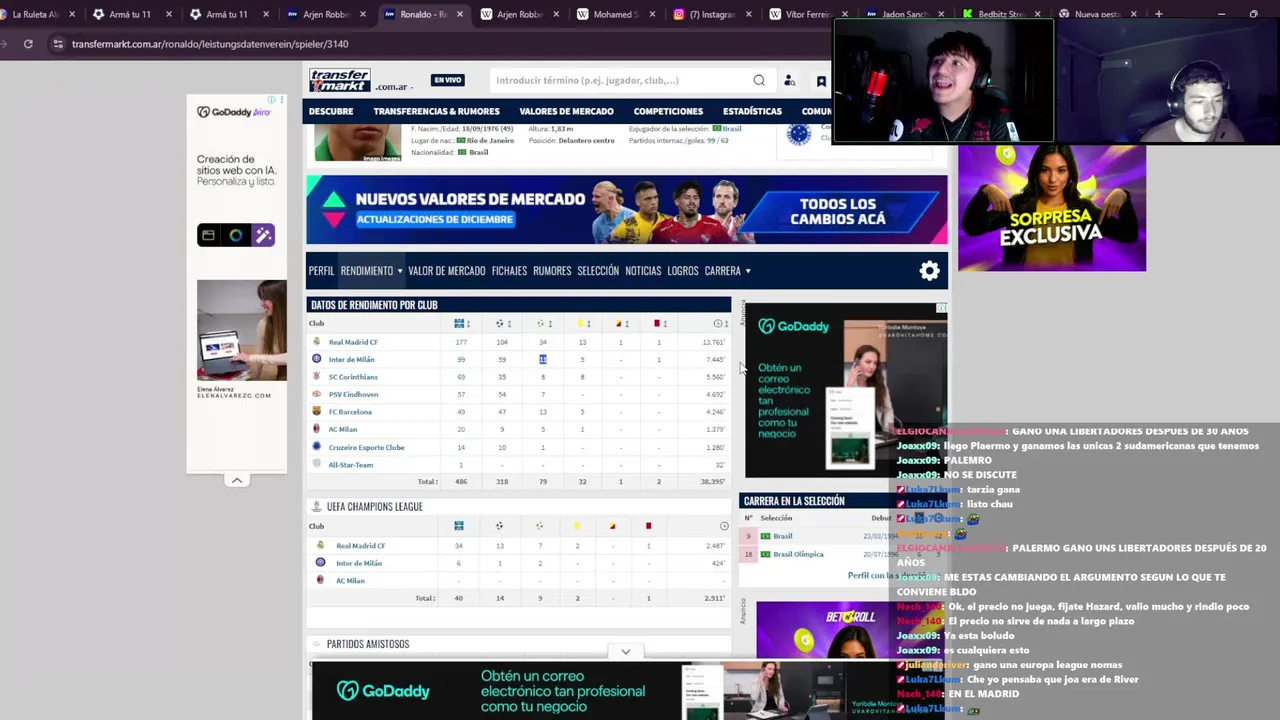Open AC Milan in Champions League table
This screenshot has width=1280, height=720.
(350, 581)
